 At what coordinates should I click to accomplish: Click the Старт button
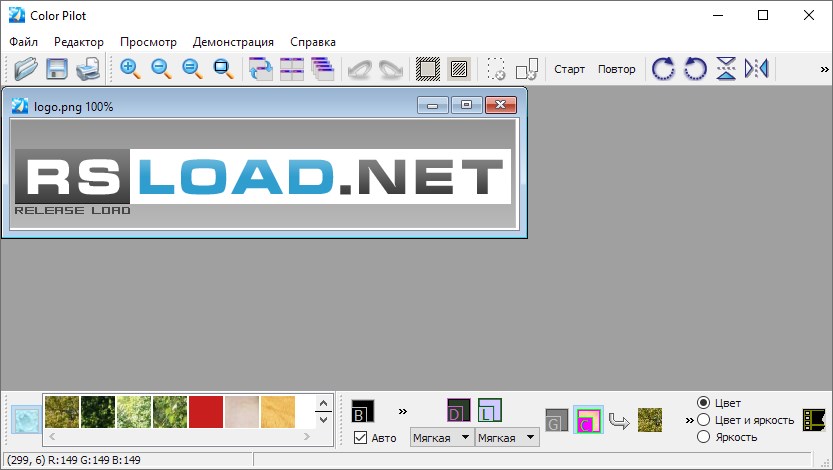[570, 69]
